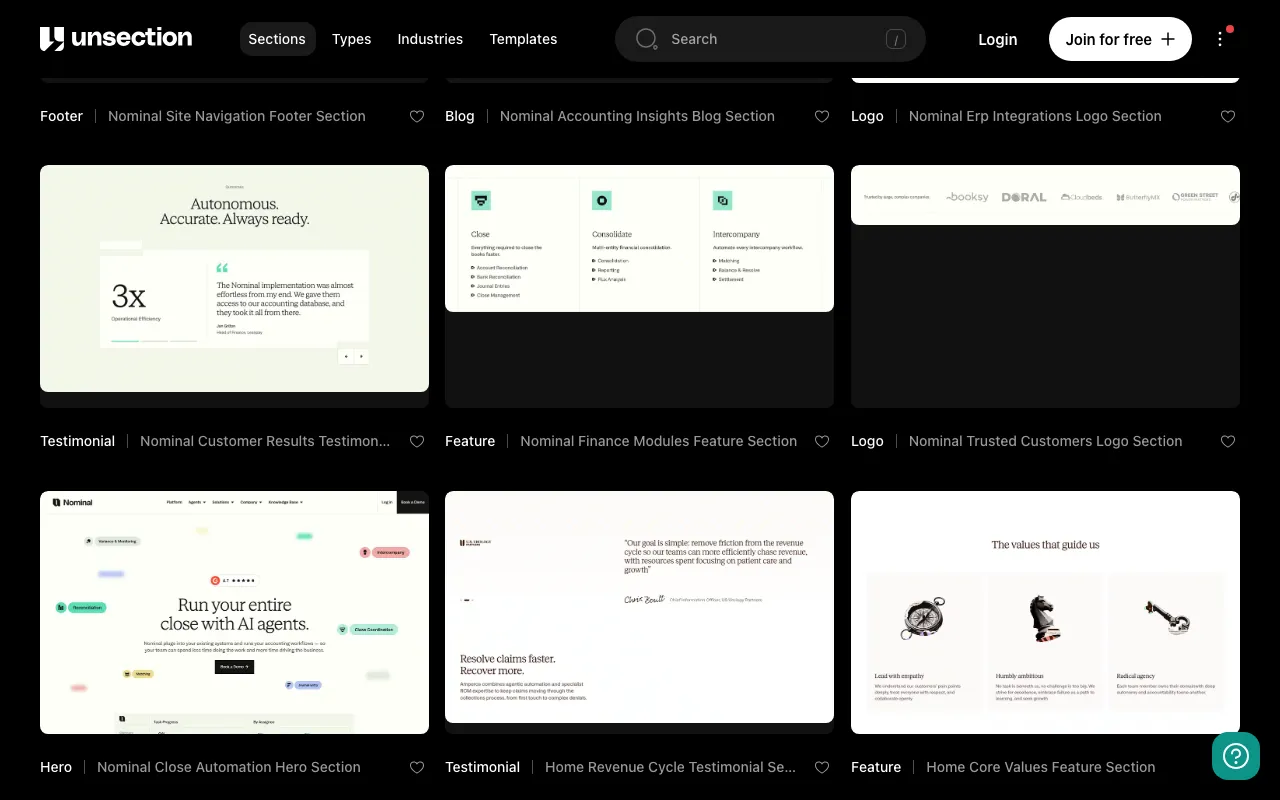Open the help question mark widget

[x=1236, y=756]
